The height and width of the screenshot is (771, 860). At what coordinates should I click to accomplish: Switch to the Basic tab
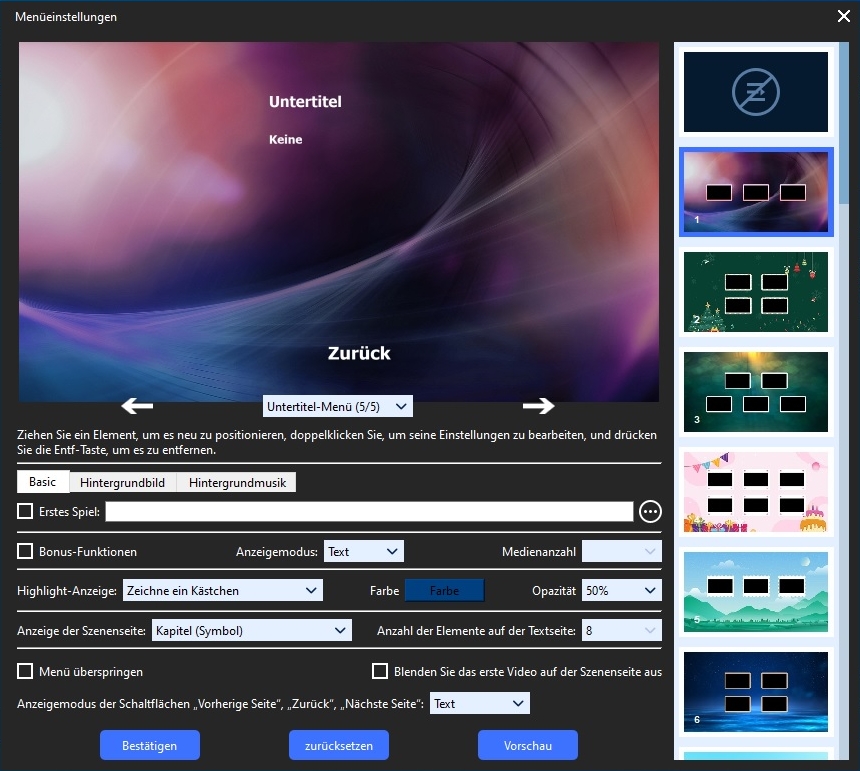coord(43,481)
